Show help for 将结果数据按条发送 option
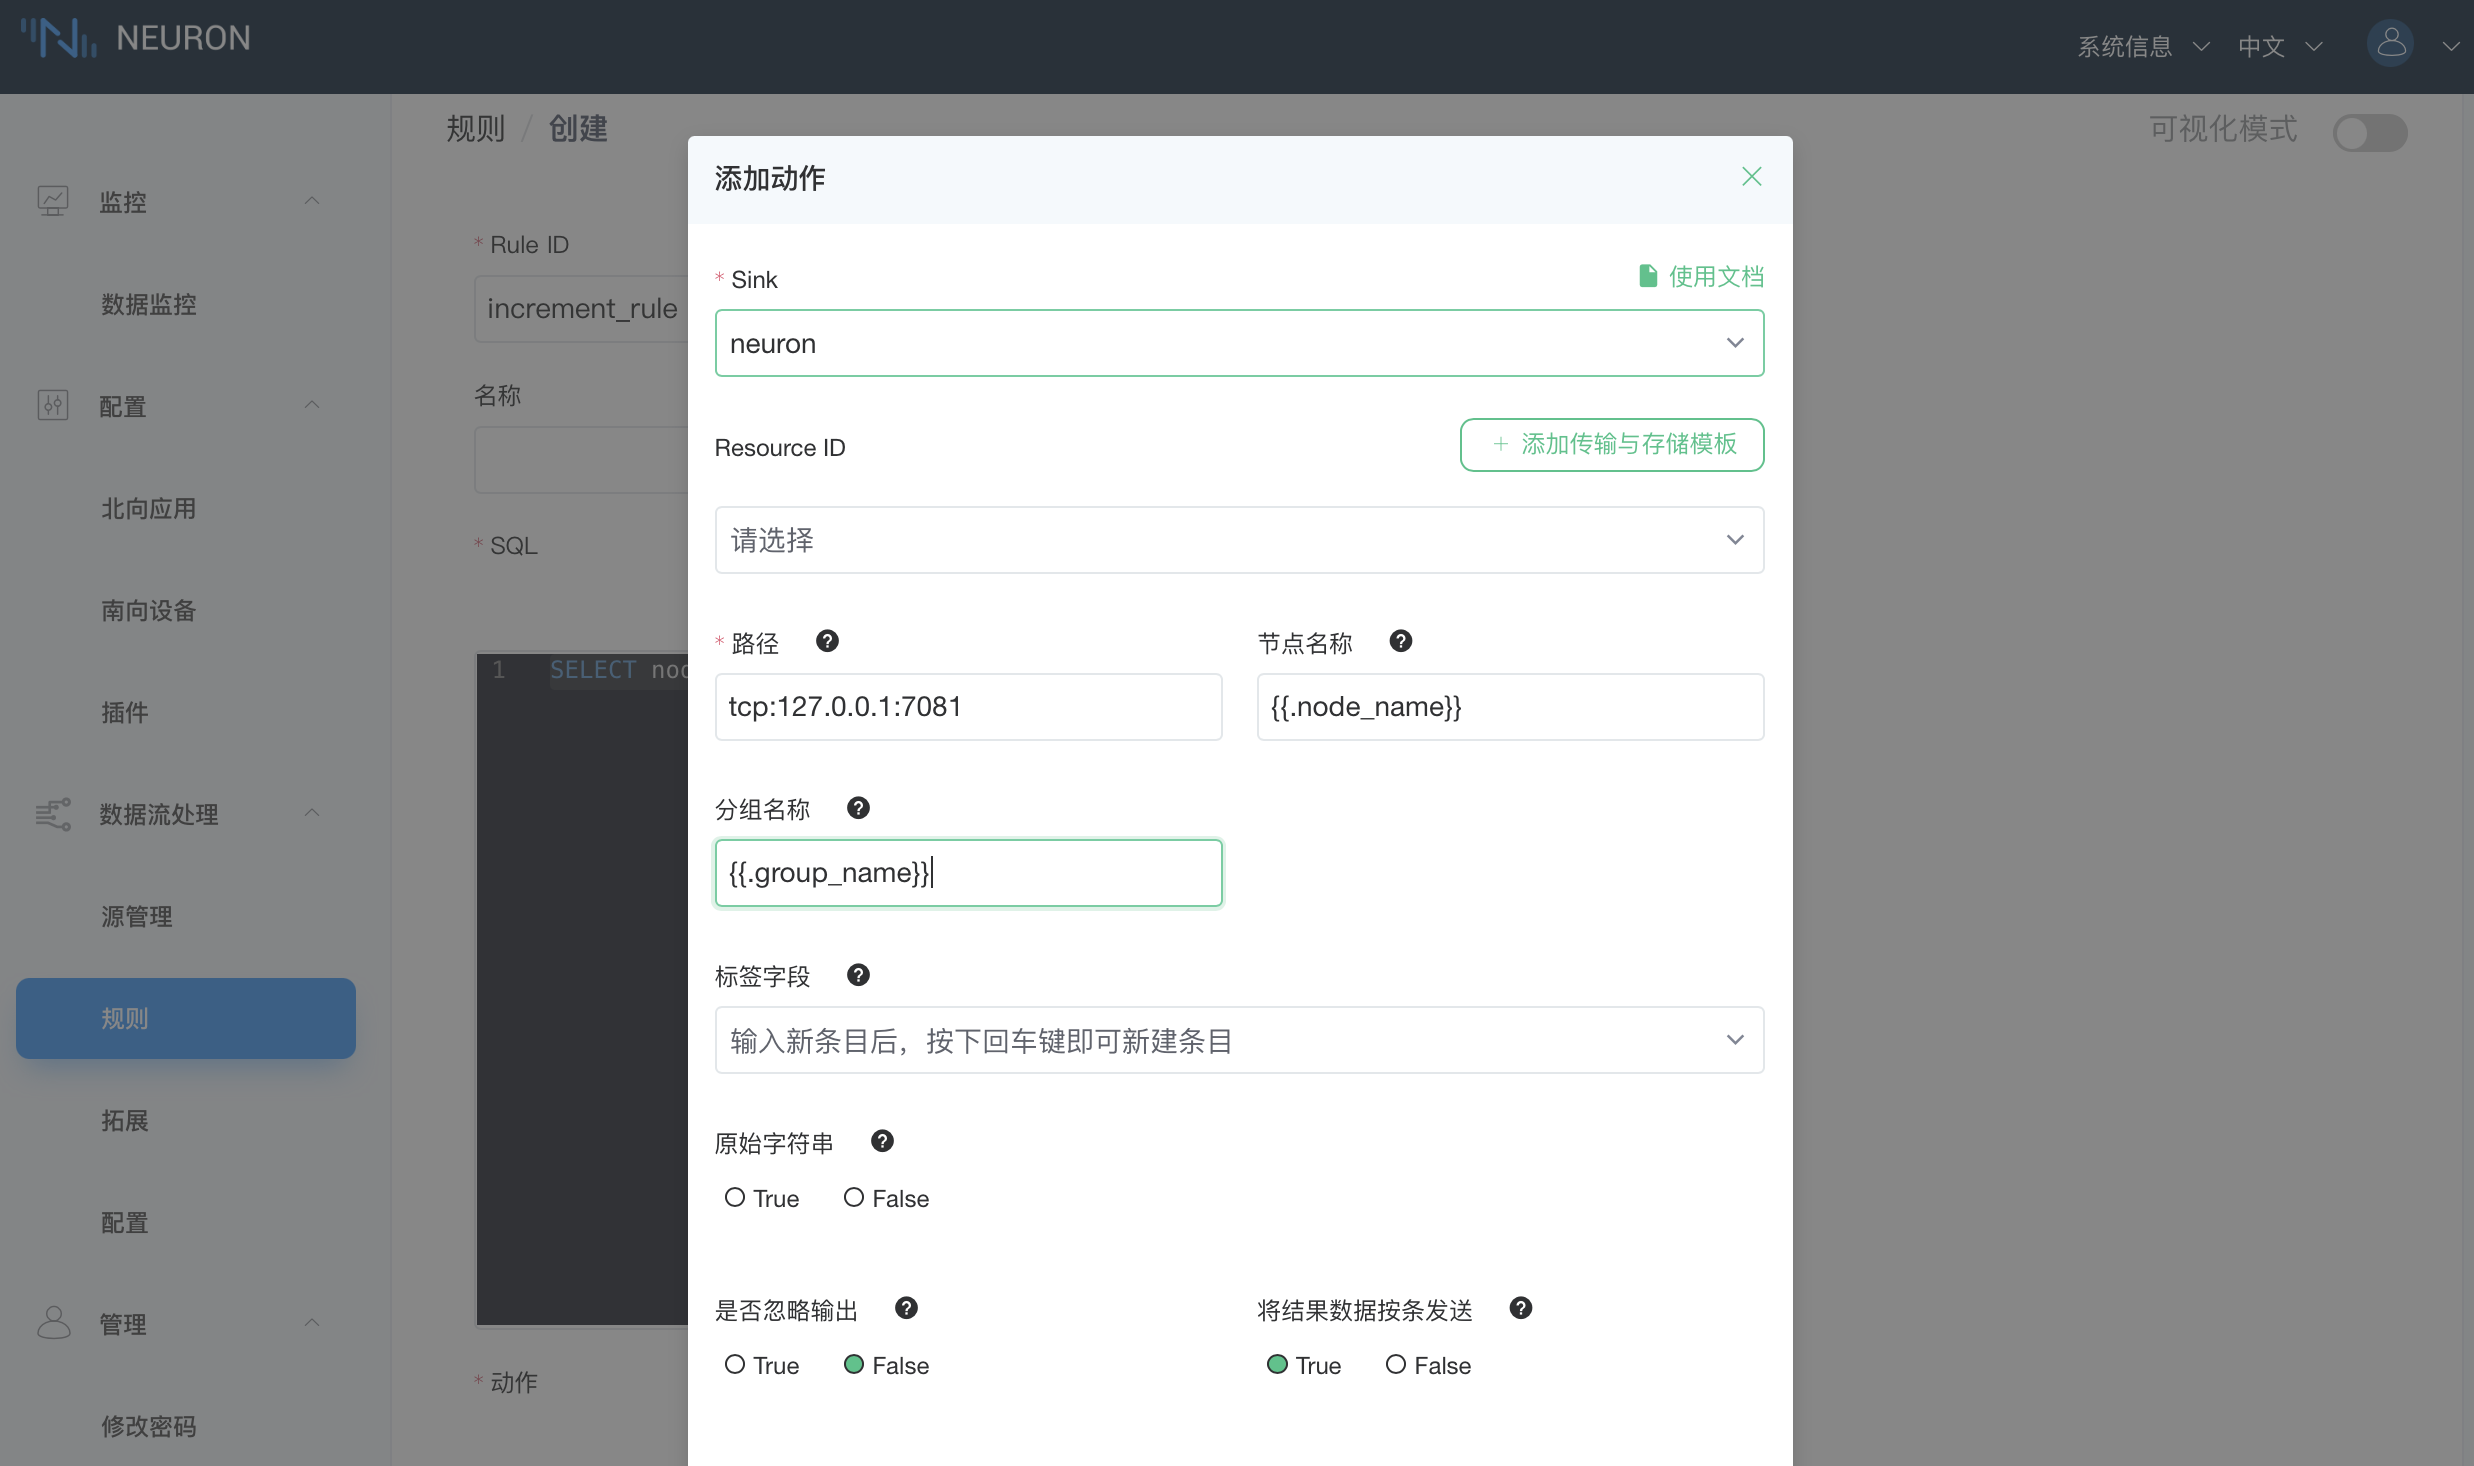 coord(1521,1308)
